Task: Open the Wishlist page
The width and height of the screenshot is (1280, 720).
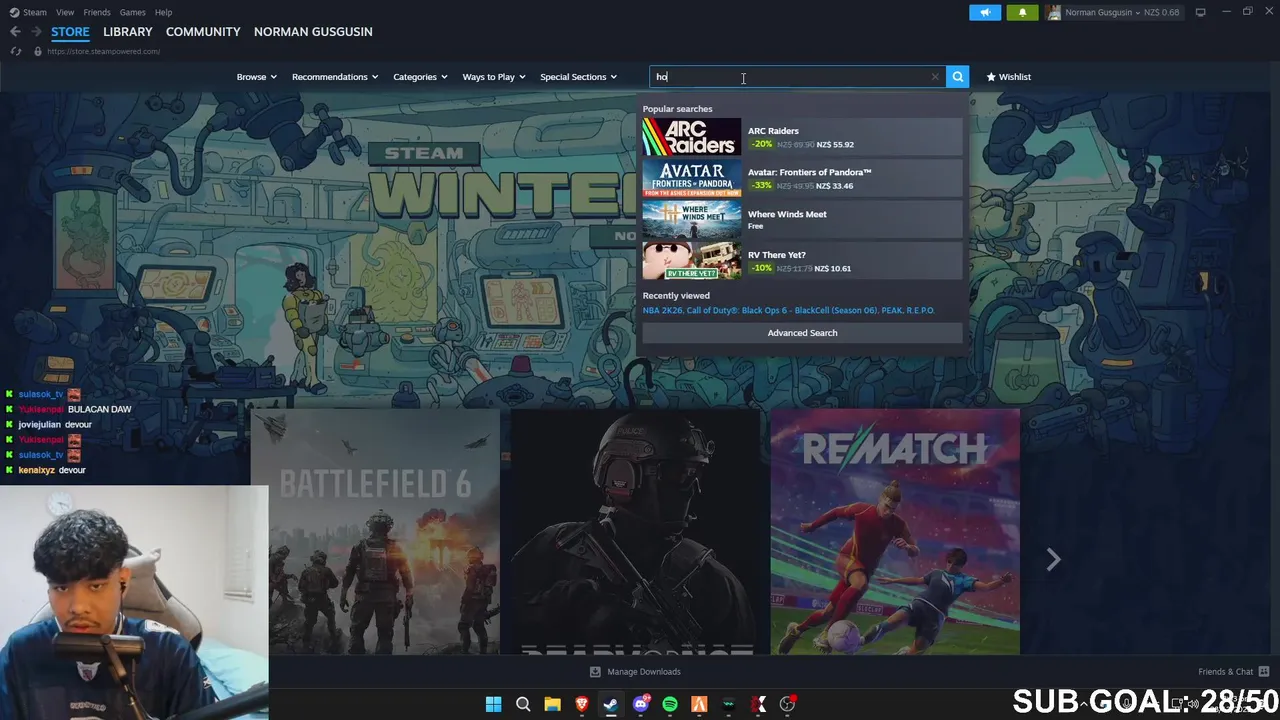Action: click(x=1008, y=77)
